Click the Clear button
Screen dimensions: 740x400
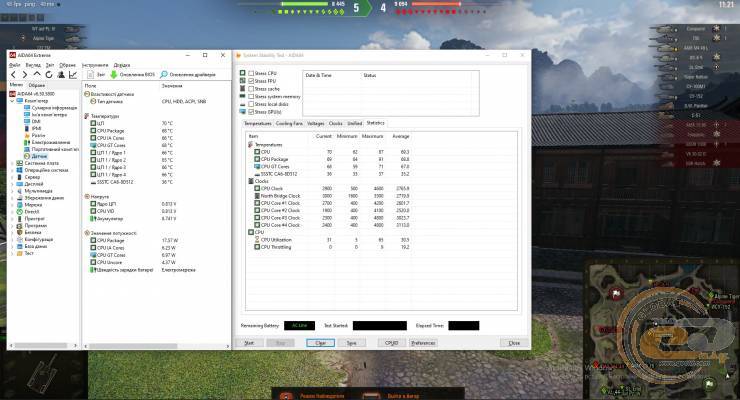point(320,343)
